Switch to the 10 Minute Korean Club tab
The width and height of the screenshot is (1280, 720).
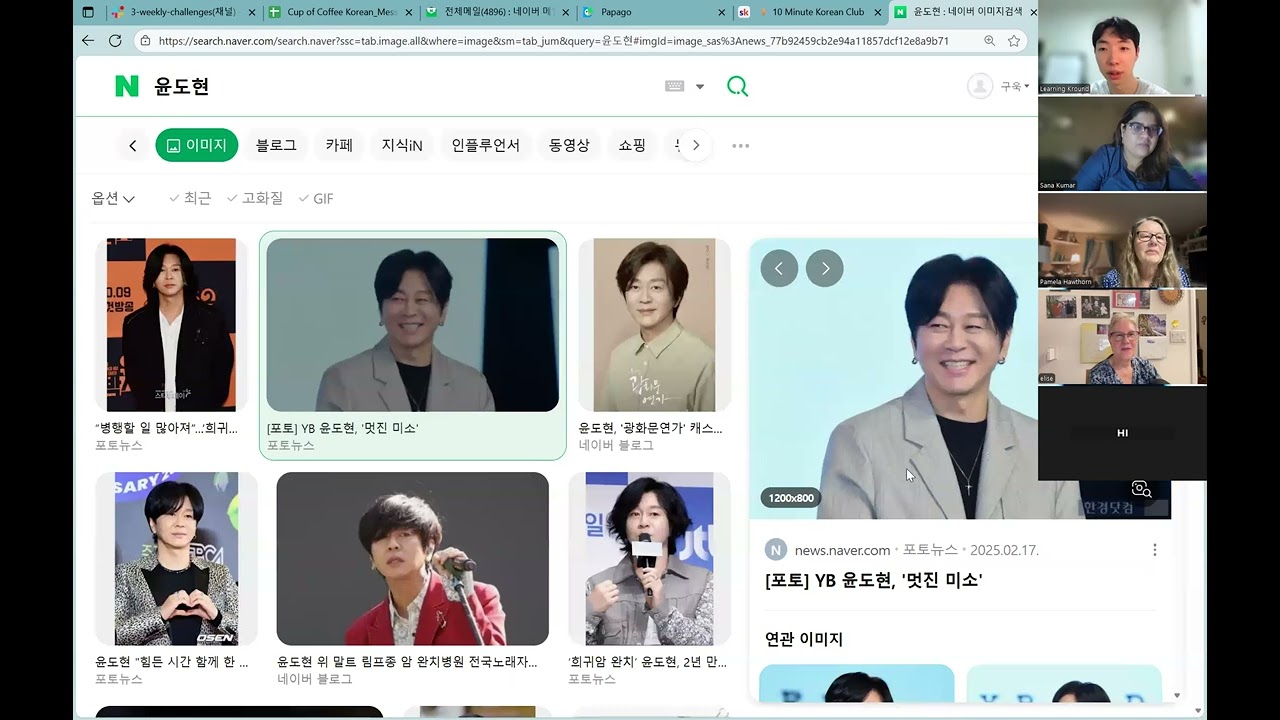pyautogui.click(x=811, y=12)
